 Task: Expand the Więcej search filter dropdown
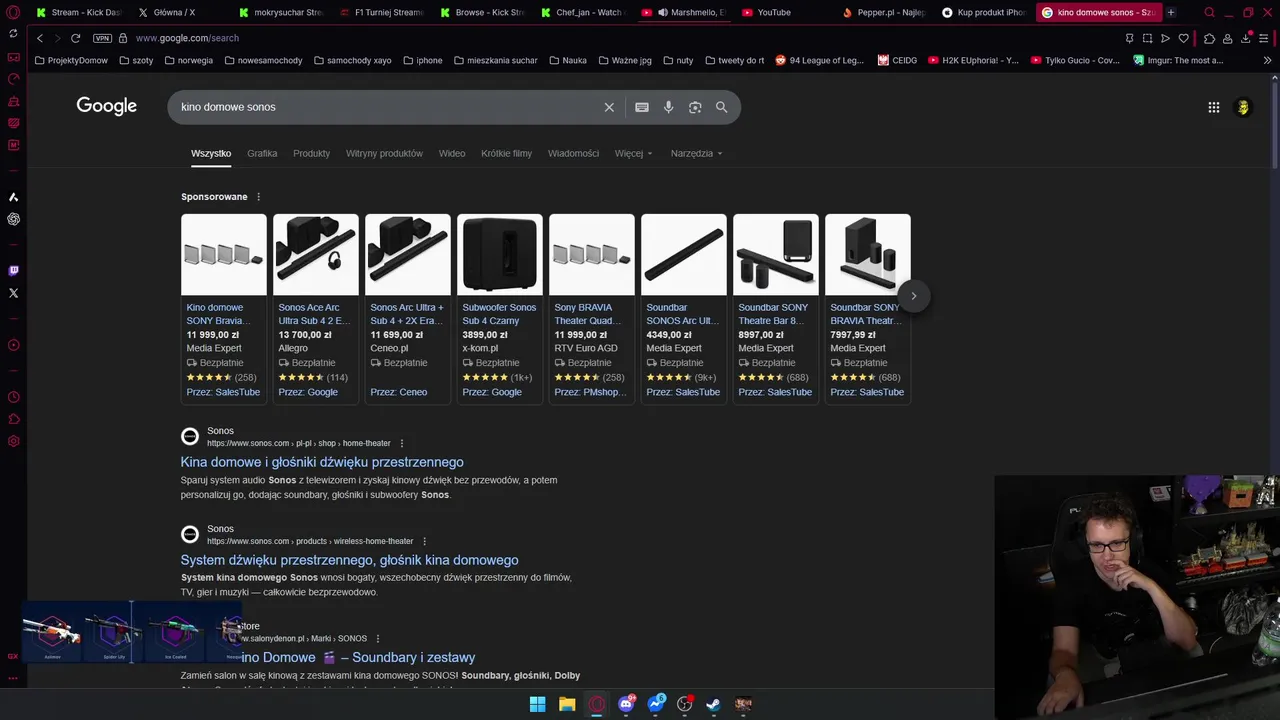click(x=633, y=153)
